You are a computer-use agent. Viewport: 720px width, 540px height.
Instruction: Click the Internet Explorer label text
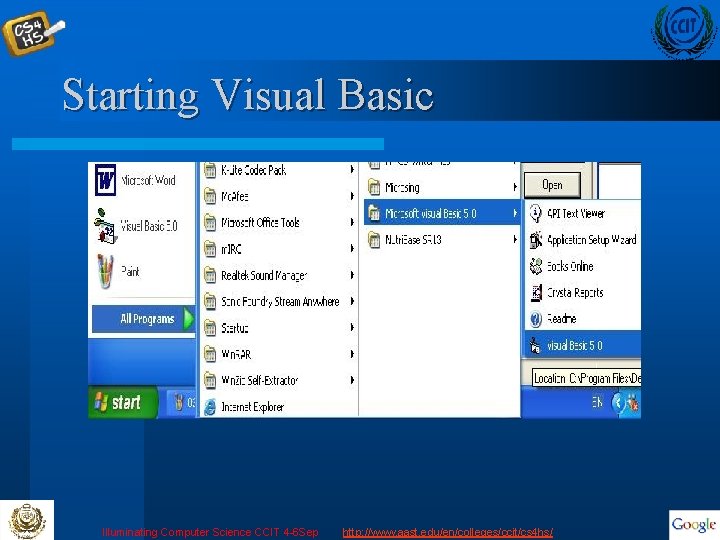tap(253, 407)
